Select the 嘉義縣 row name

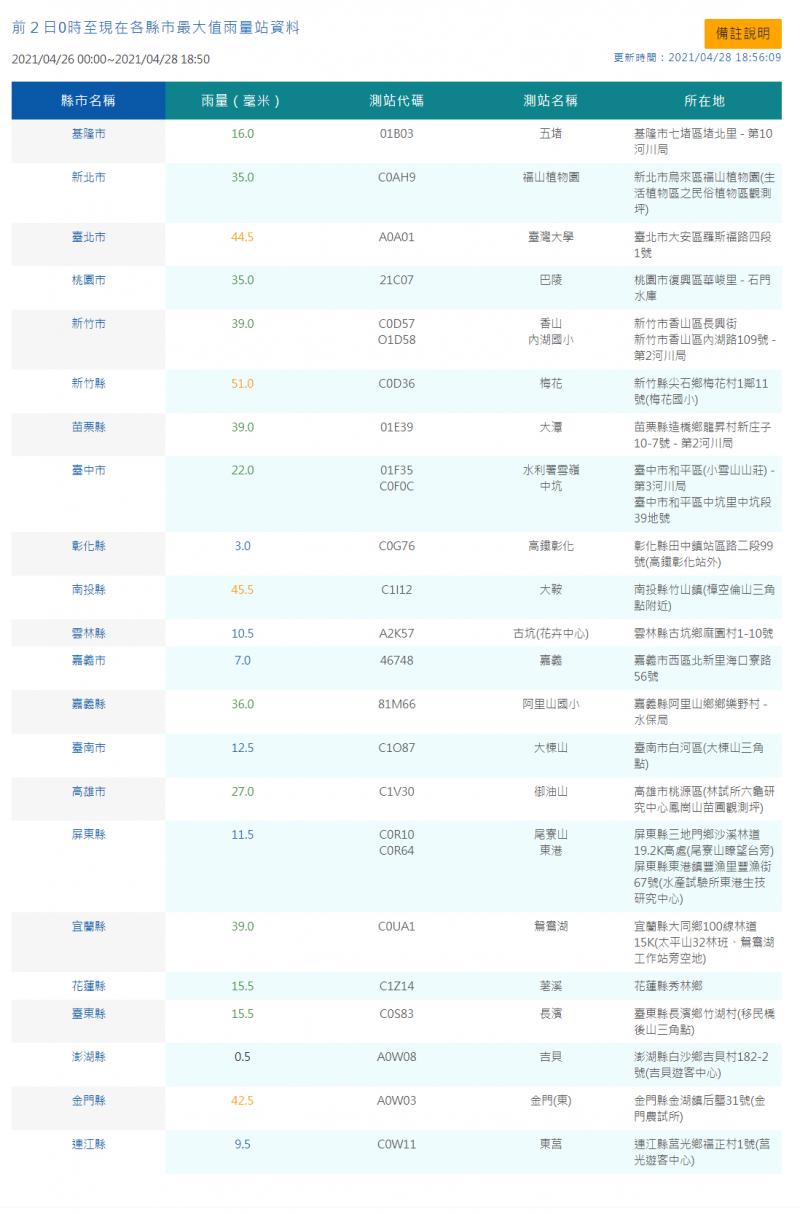(88, 704)
